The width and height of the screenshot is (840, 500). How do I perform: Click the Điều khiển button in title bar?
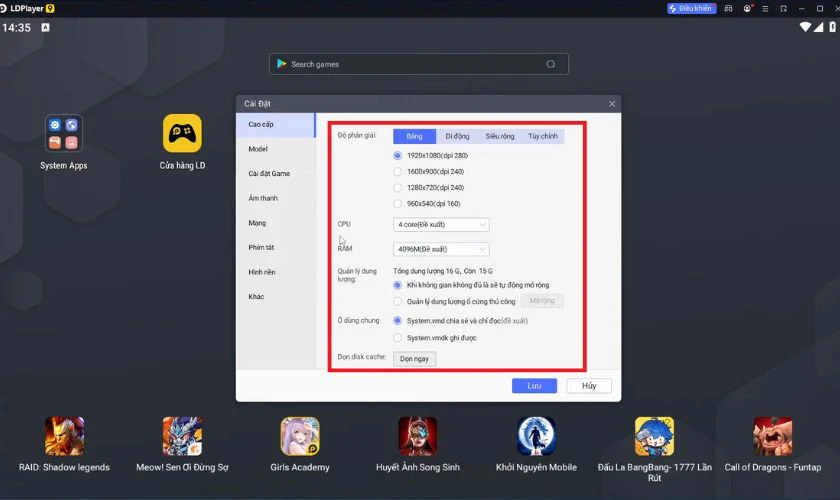(691, 9)
